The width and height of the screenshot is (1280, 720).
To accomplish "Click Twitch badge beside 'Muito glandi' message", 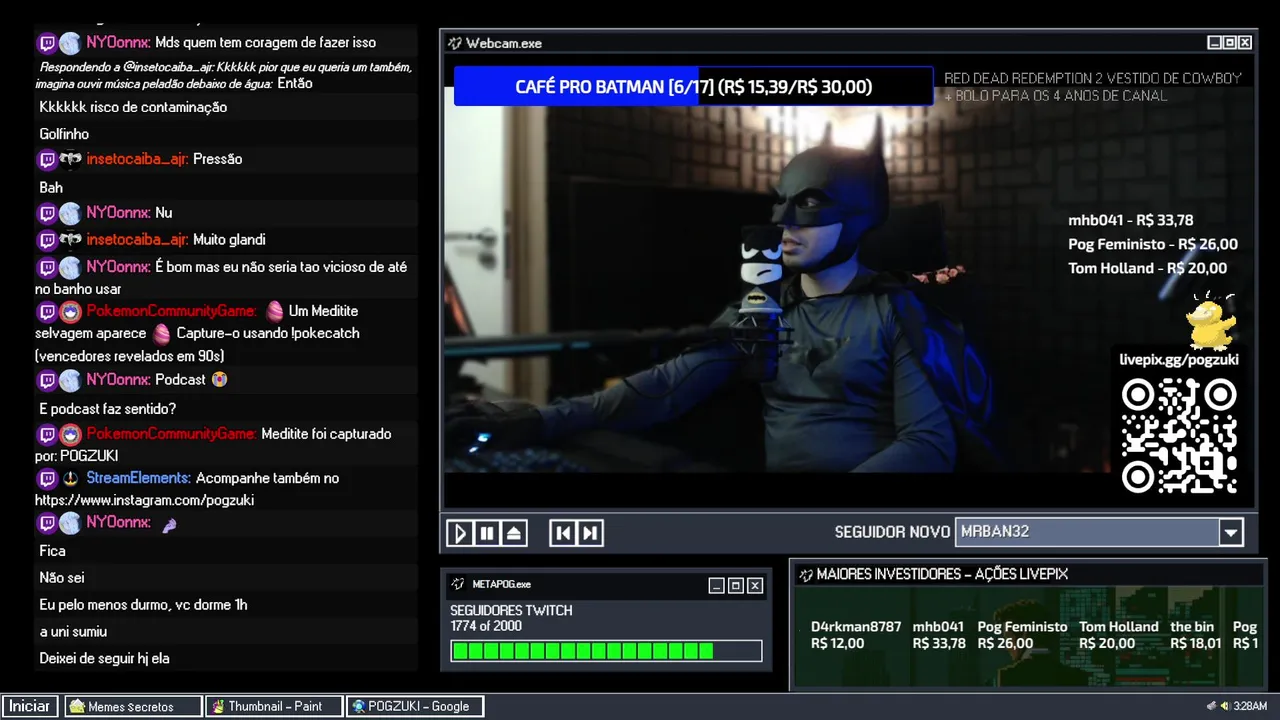I will coord(47,240).
